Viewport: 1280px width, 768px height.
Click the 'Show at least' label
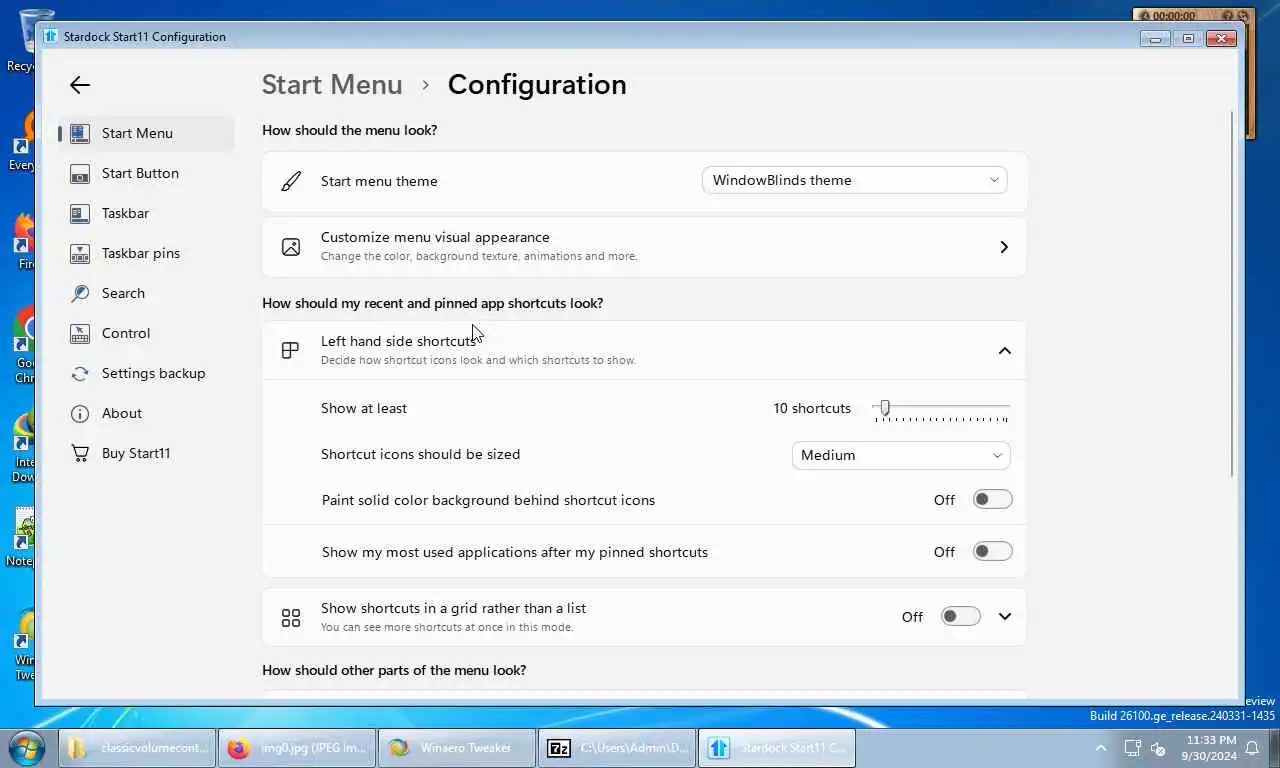[364, 408]
